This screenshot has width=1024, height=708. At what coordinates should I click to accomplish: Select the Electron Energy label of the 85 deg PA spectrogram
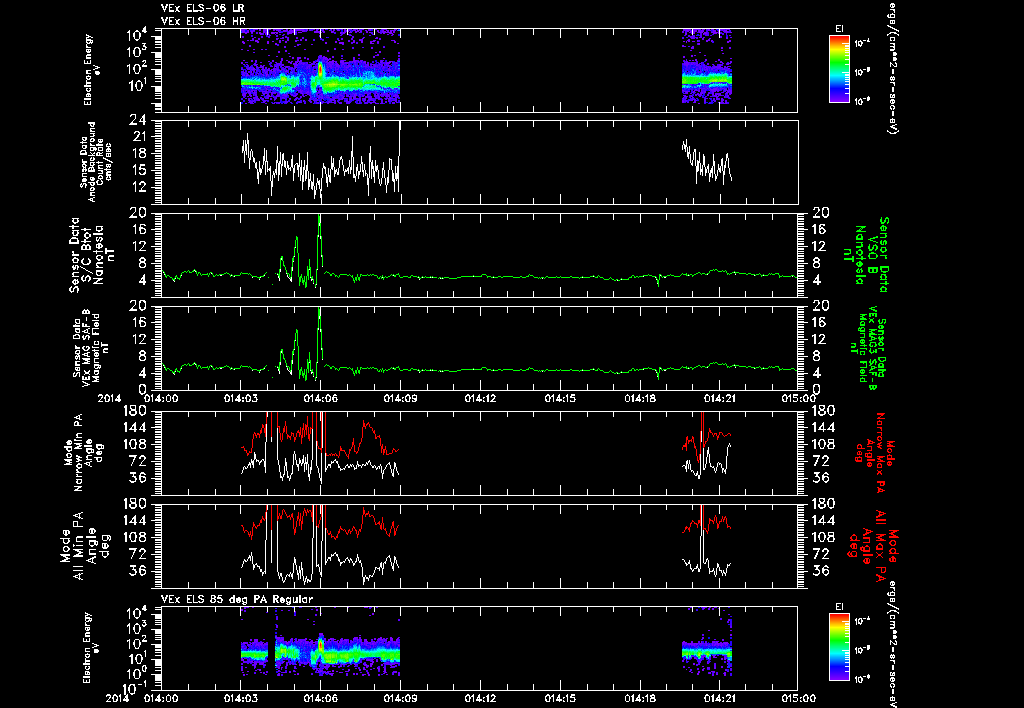[x=88, y=648]
